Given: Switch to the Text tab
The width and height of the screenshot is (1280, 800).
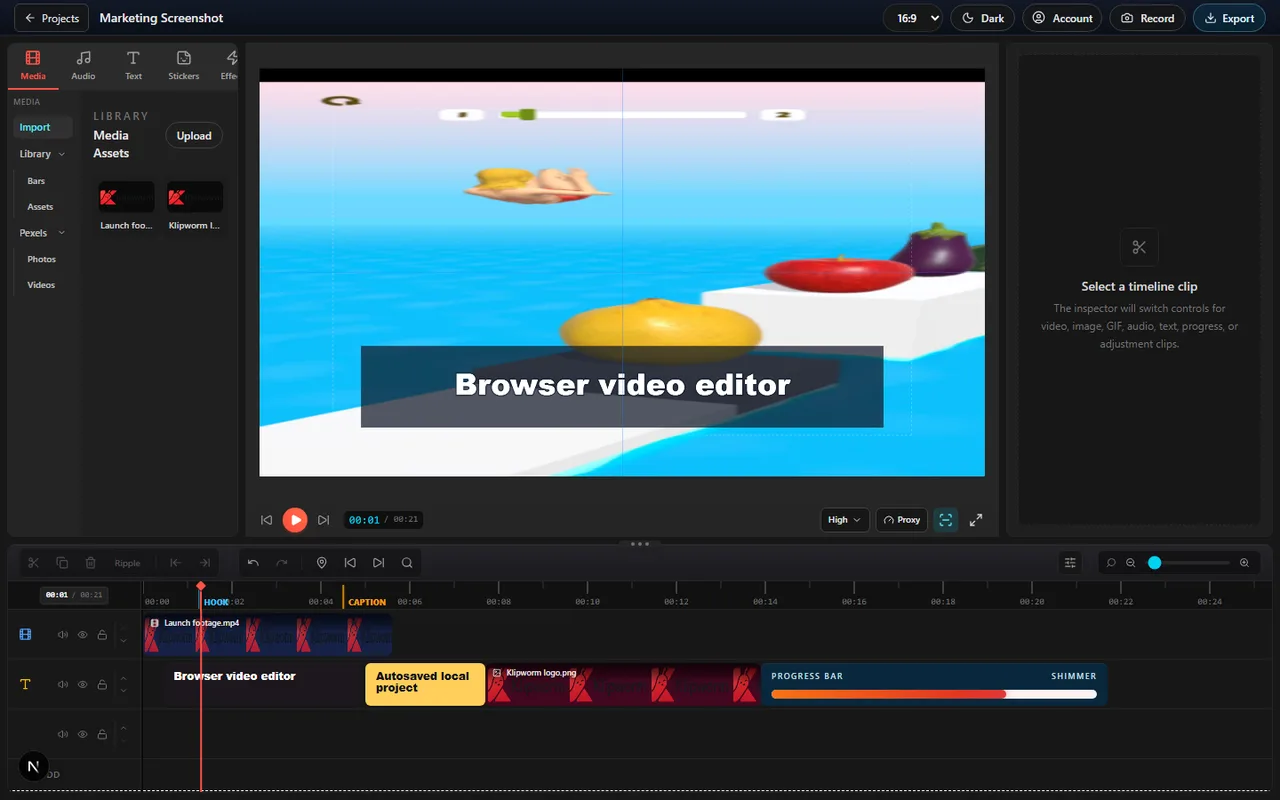Looking at the screenshot, I should point(133,65).
